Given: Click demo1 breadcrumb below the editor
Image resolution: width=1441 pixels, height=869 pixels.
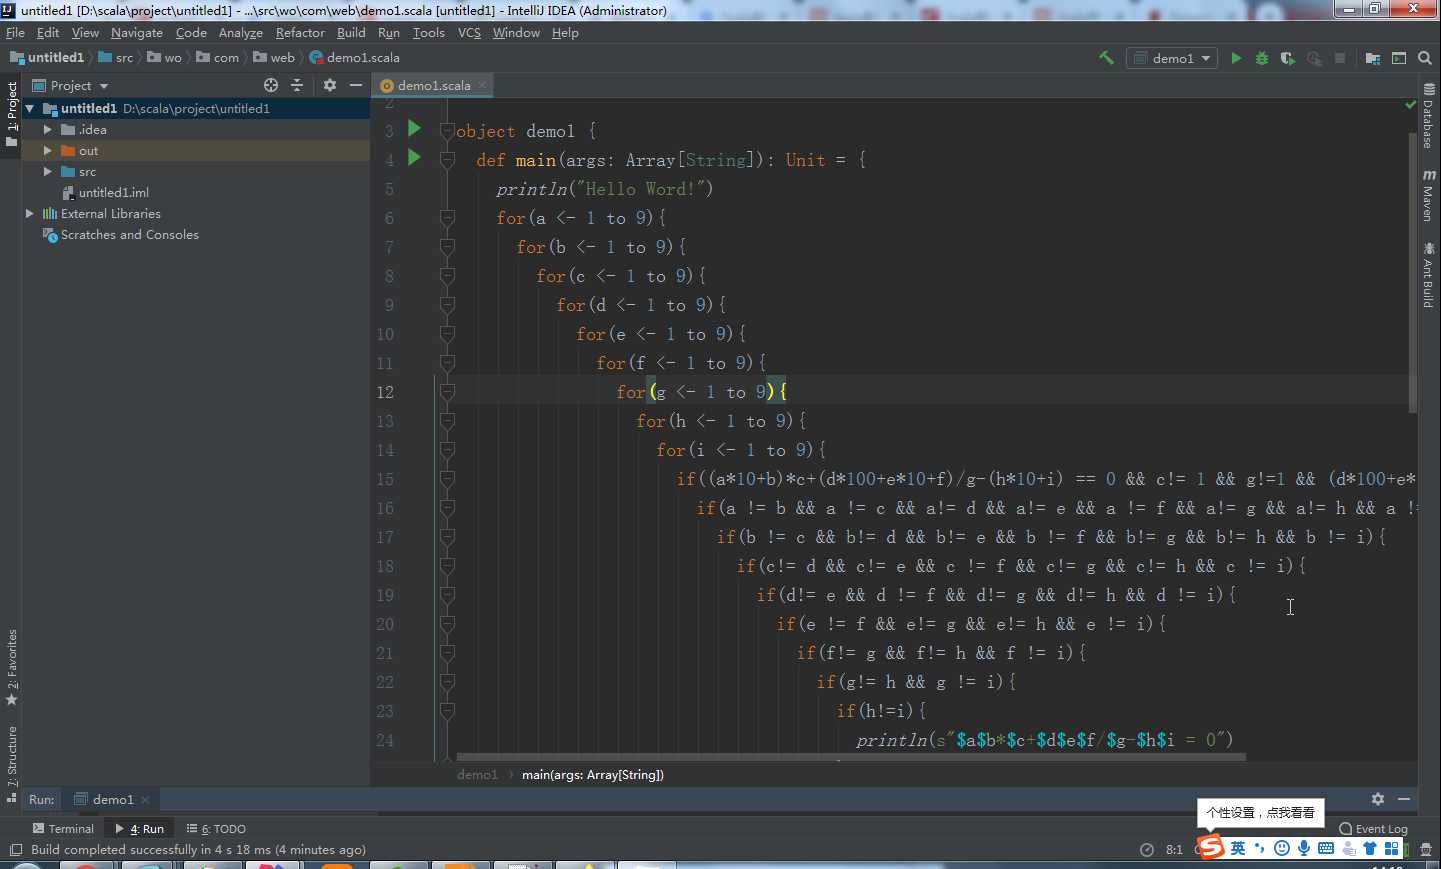Looking at the screenshot, I should click(x=477, y=774).
